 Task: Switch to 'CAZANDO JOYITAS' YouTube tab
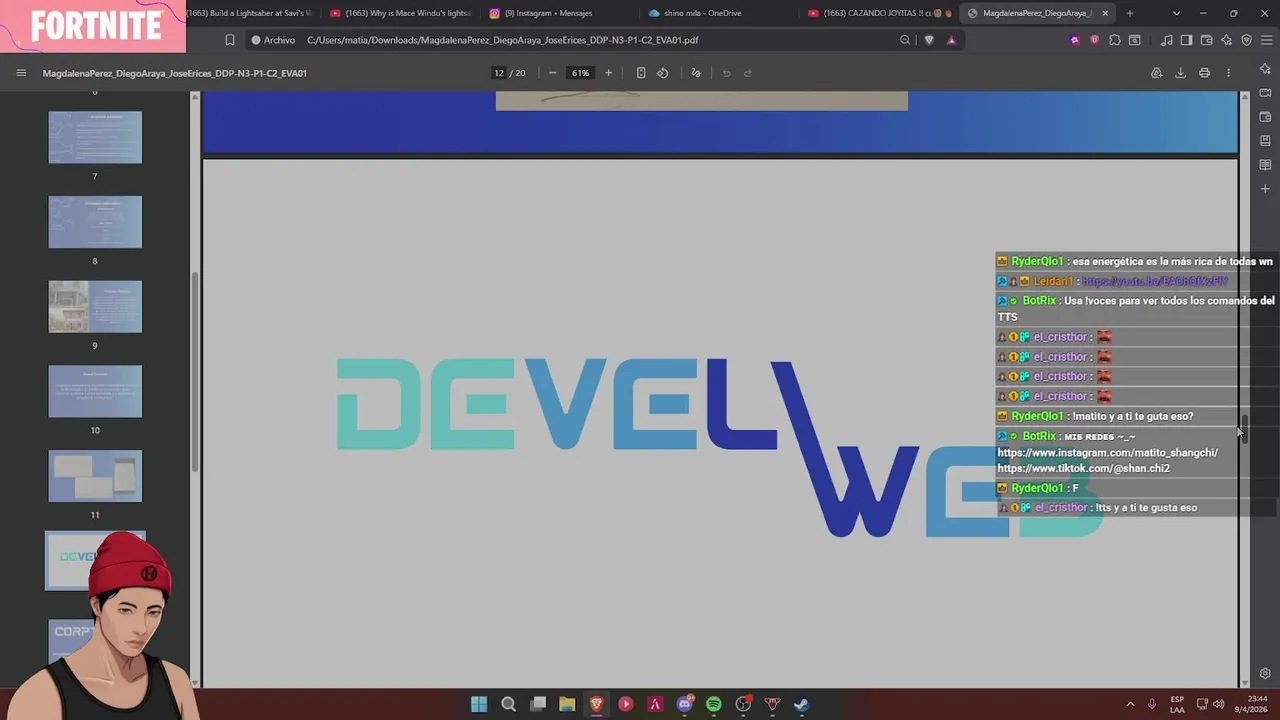coord(878,13)
